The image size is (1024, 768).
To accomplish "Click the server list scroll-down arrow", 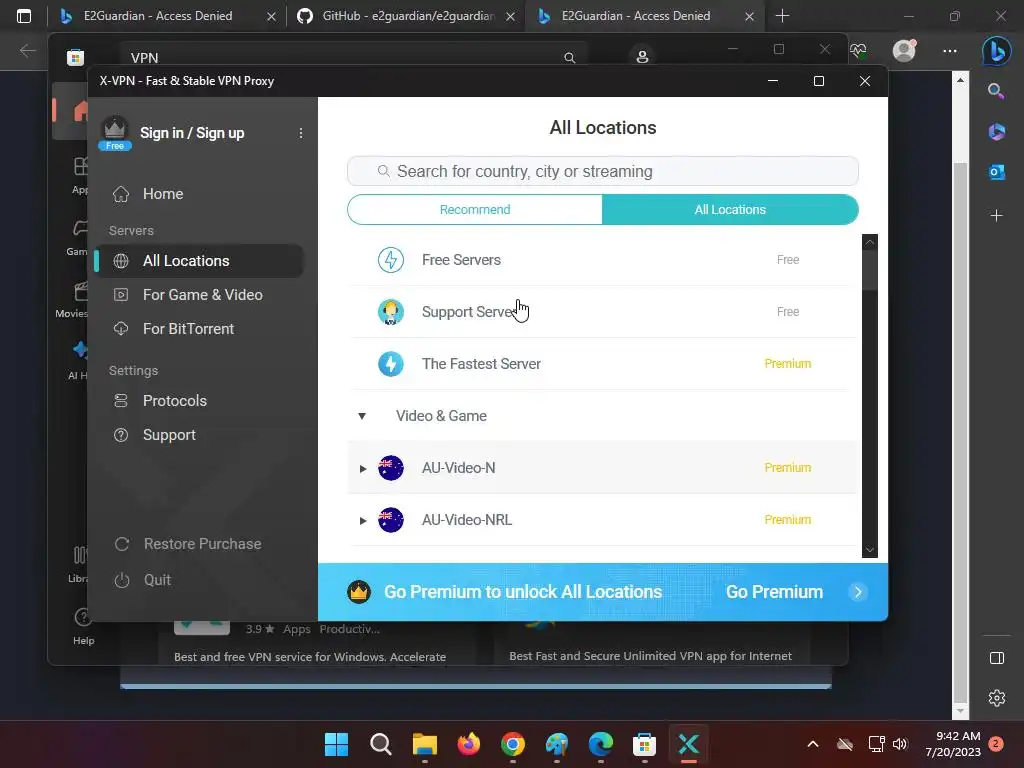I will click(x=869, y=551).
